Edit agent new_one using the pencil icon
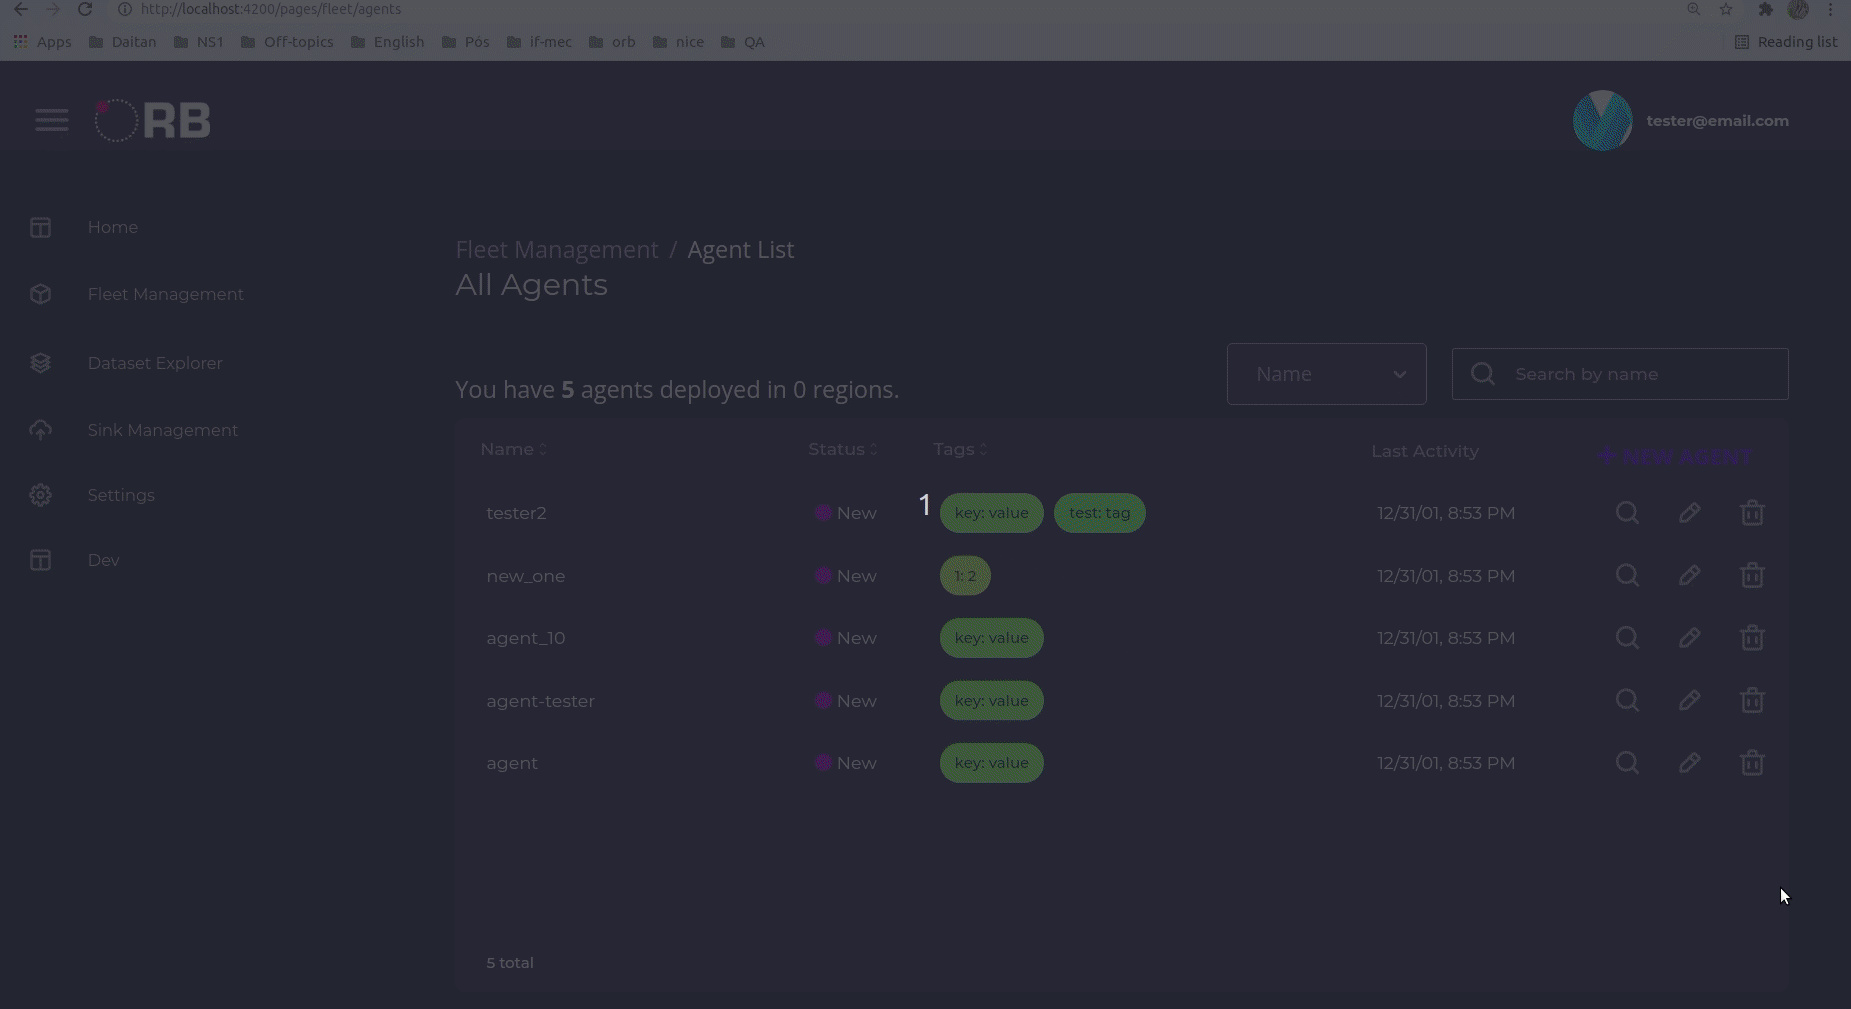 1690,575
